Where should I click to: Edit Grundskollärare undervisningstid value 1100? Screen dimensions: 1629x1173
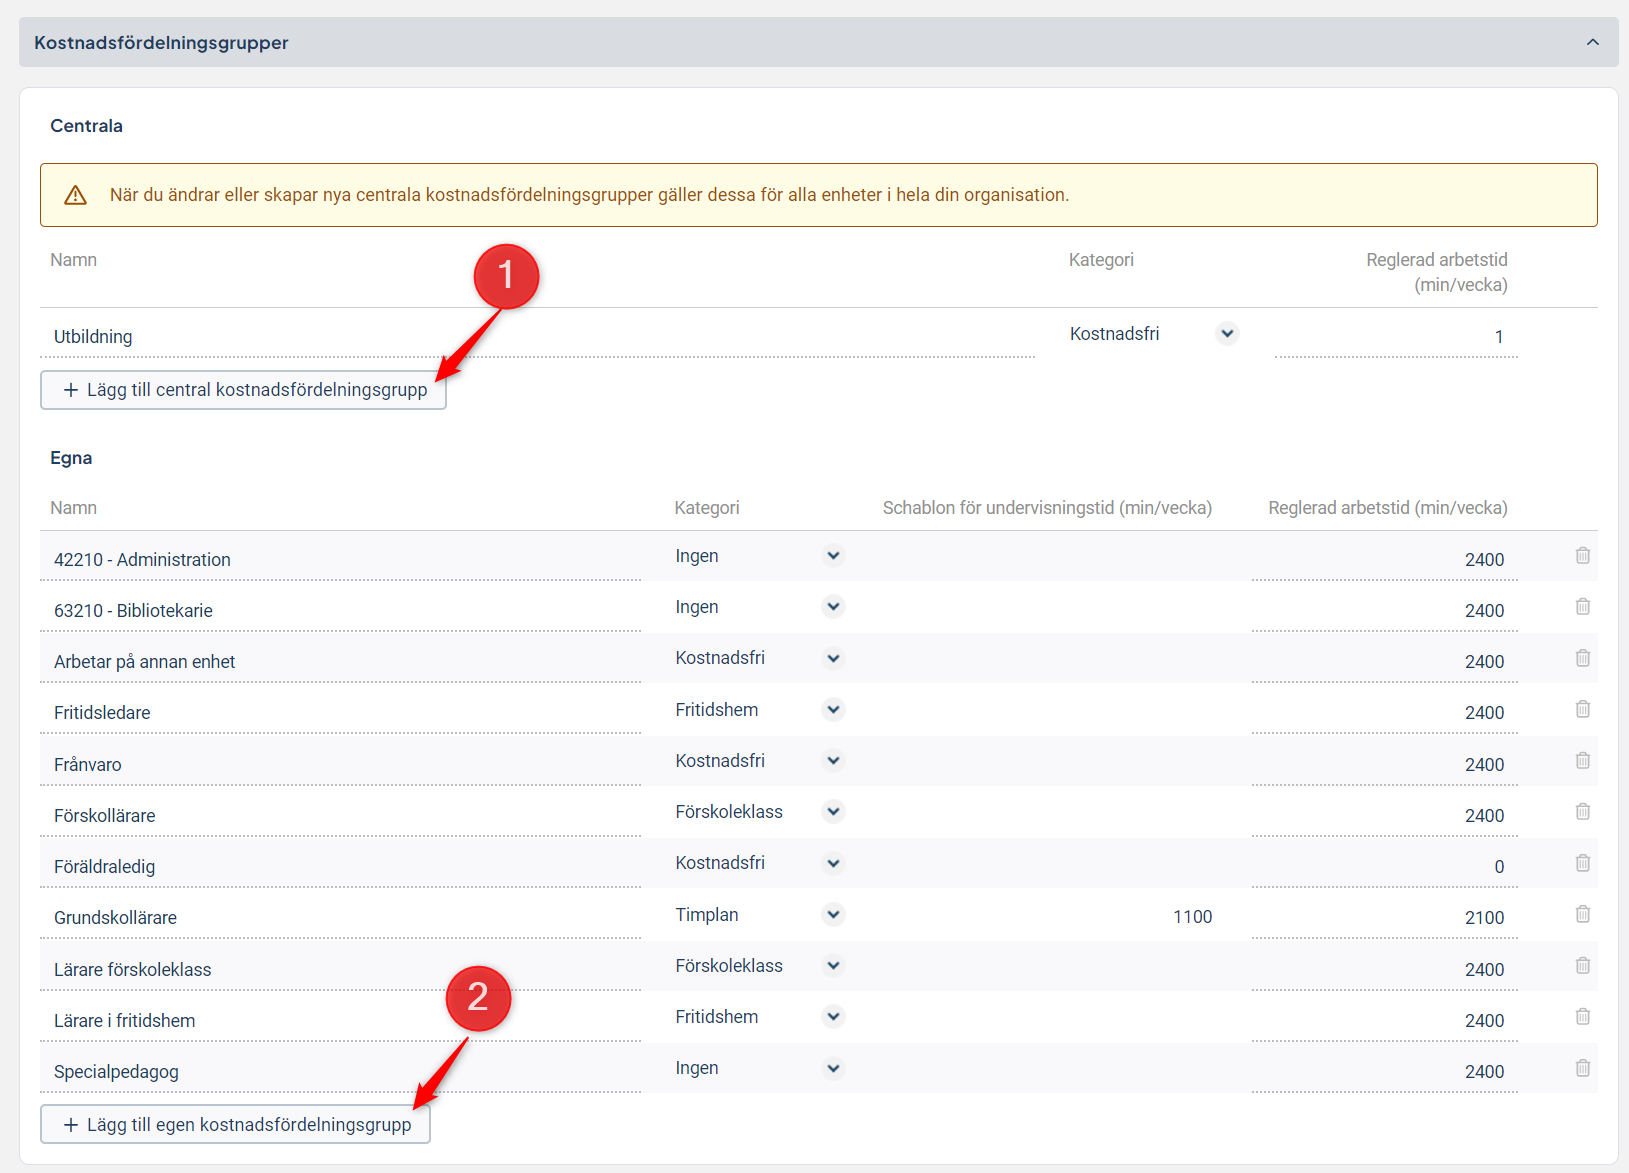click(1192, 917)
